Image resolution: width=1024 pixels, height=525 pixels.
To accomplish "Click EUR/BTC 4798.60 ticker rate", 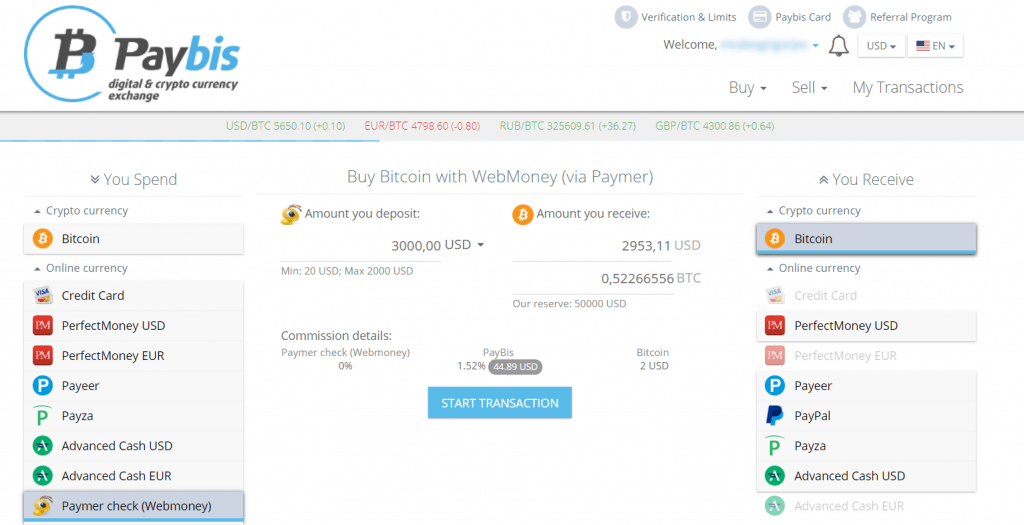I will point(423,126).
